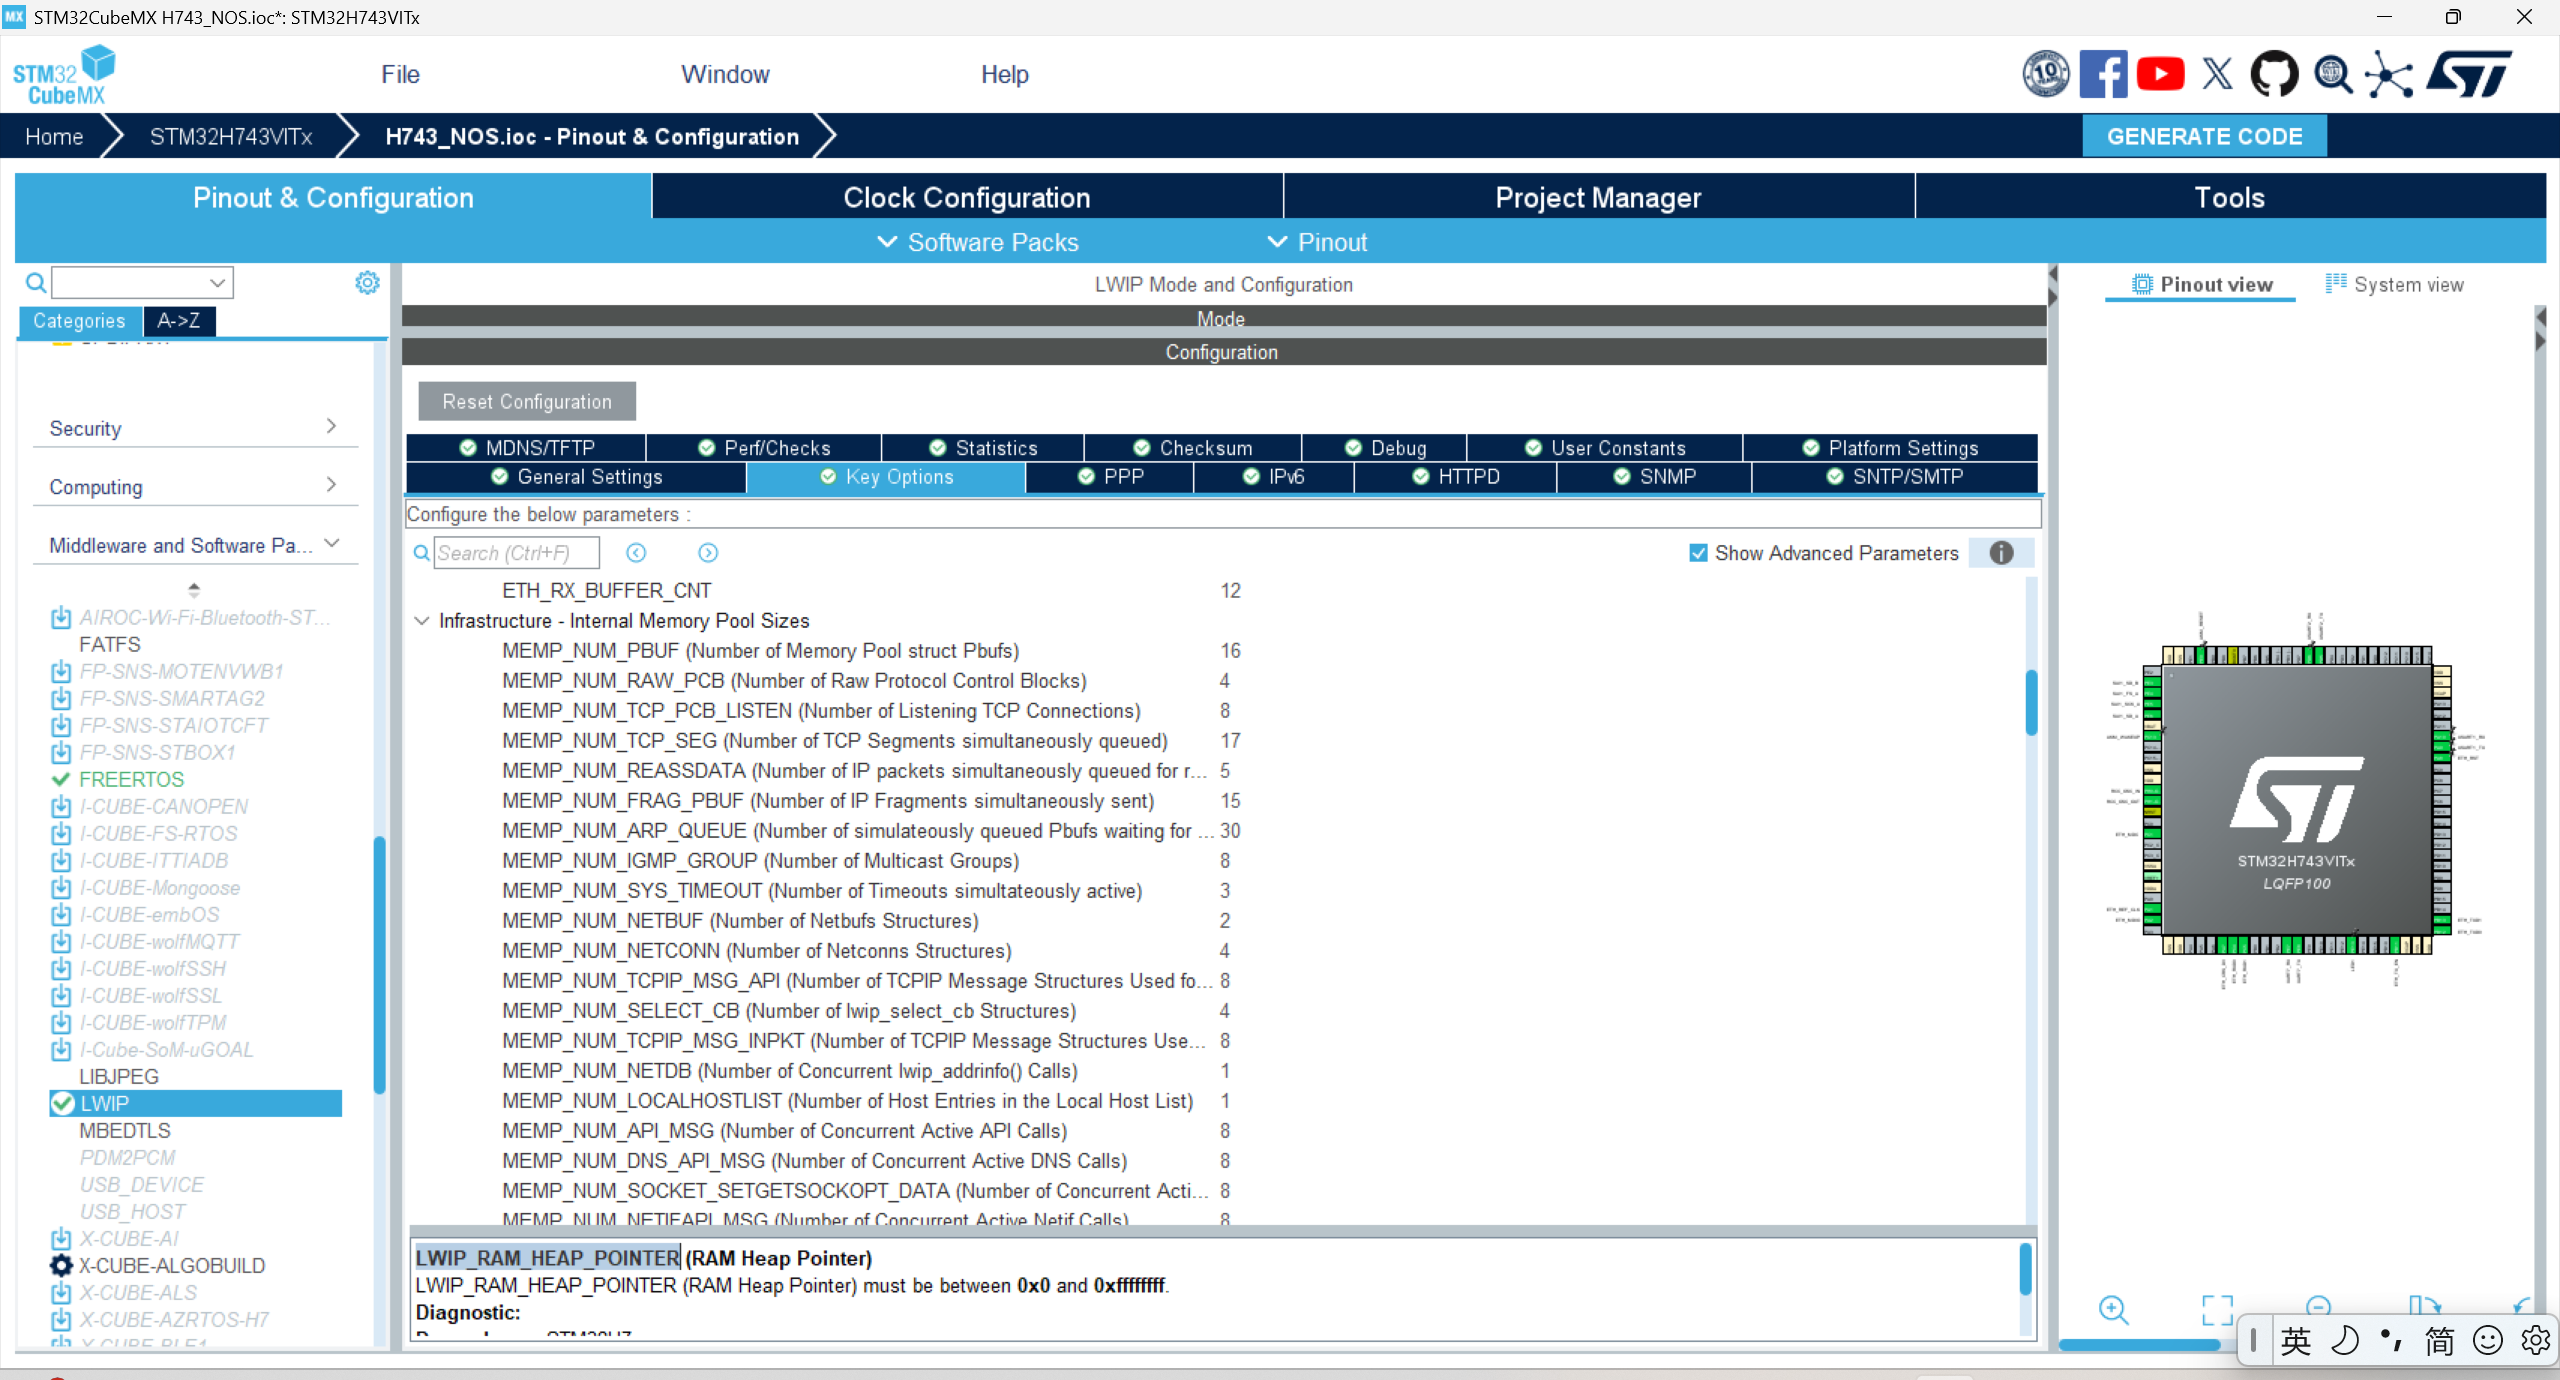
Task: Toggle IME half-moon width mode
Action: pyautogui.click(x=2344, y=1340)
